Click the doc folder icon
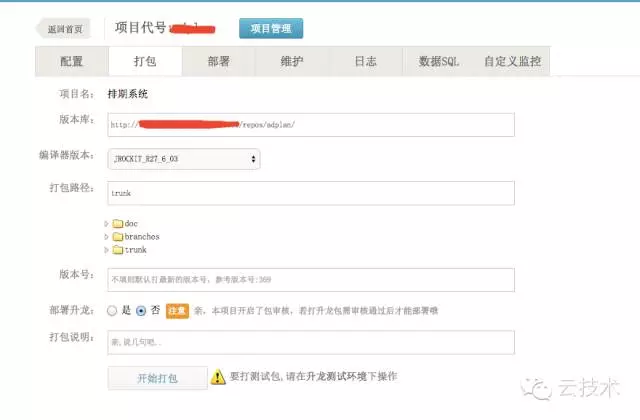 tap(117, 223)
